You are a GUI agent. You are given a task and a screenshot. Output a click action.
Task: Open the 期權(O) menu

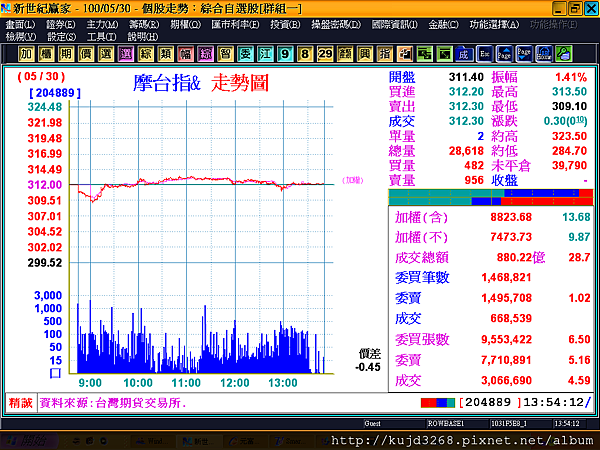tap(186, 25)
